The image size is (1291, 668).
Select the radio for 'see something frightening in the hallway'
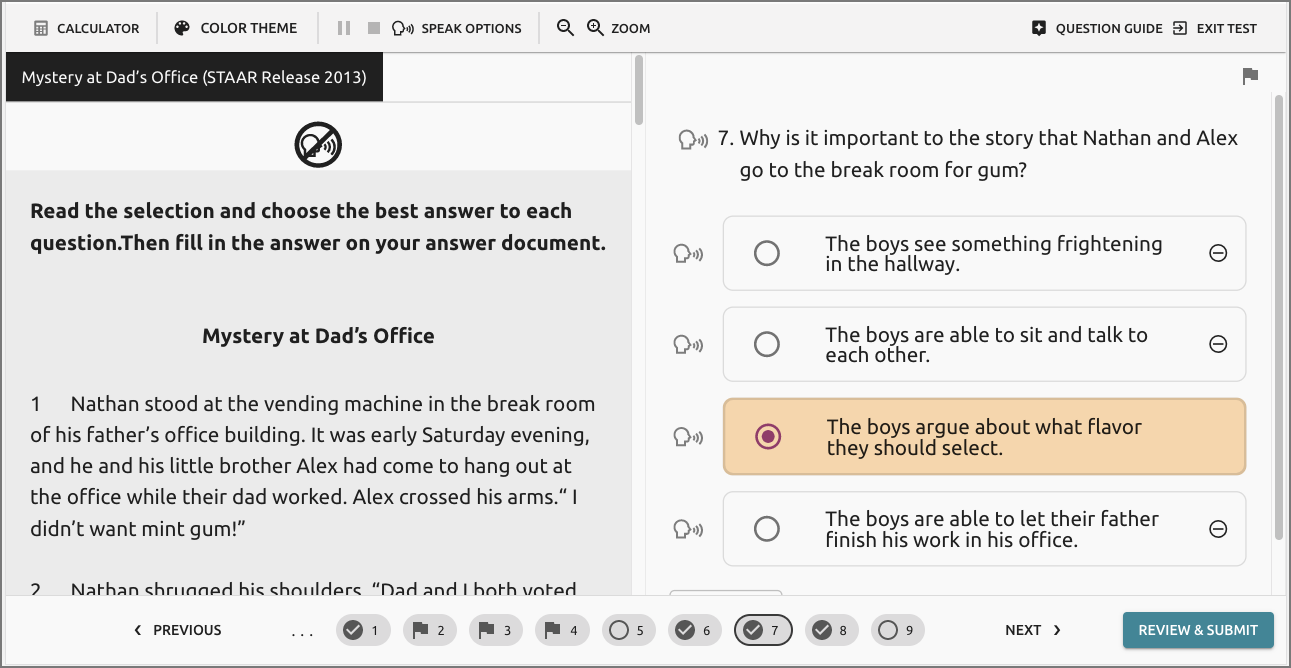click(767, 254)
